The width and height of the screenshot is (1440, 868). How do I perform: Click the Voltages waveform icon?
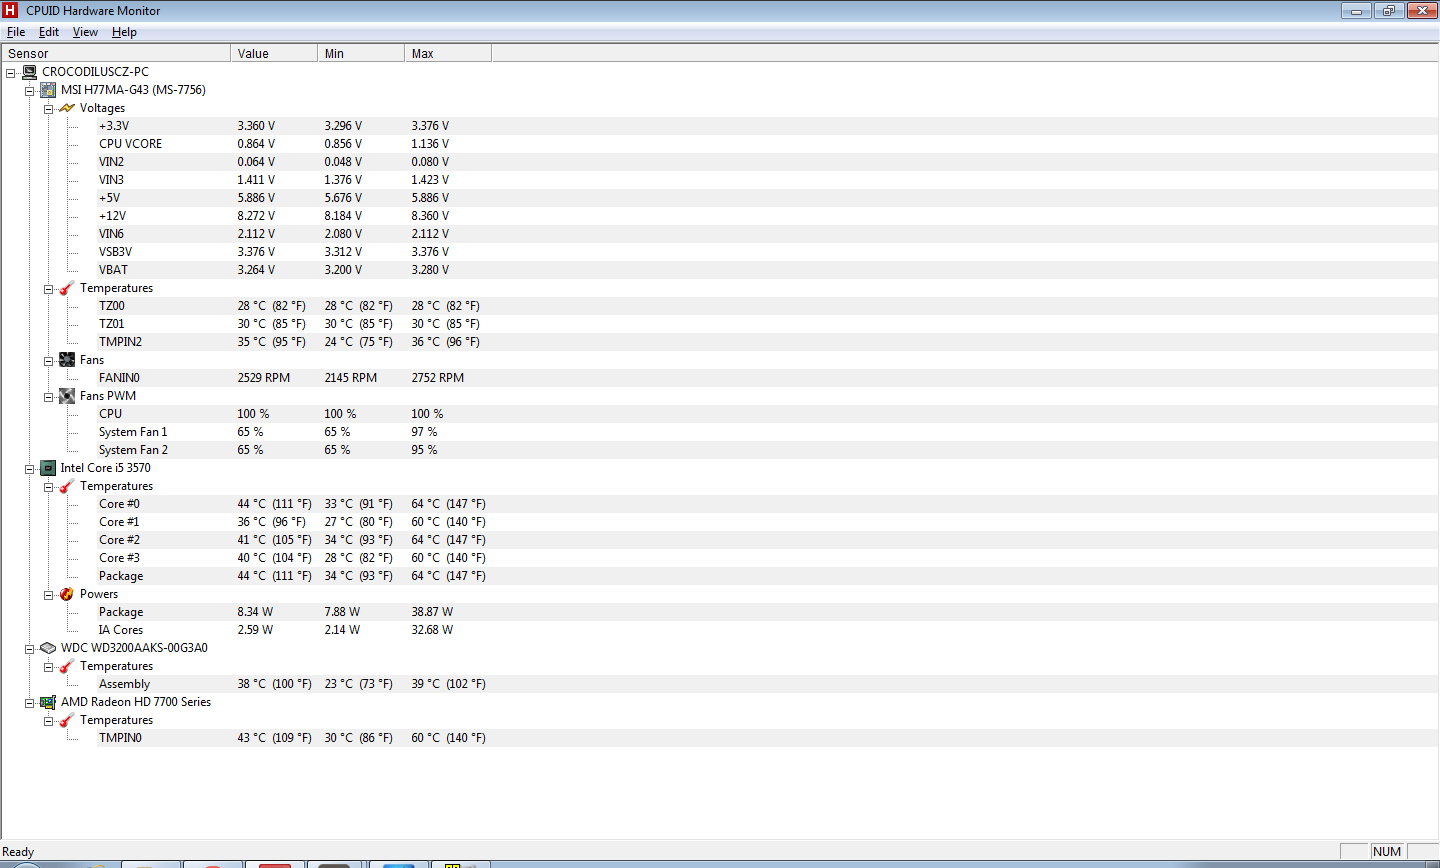(67, 108)
